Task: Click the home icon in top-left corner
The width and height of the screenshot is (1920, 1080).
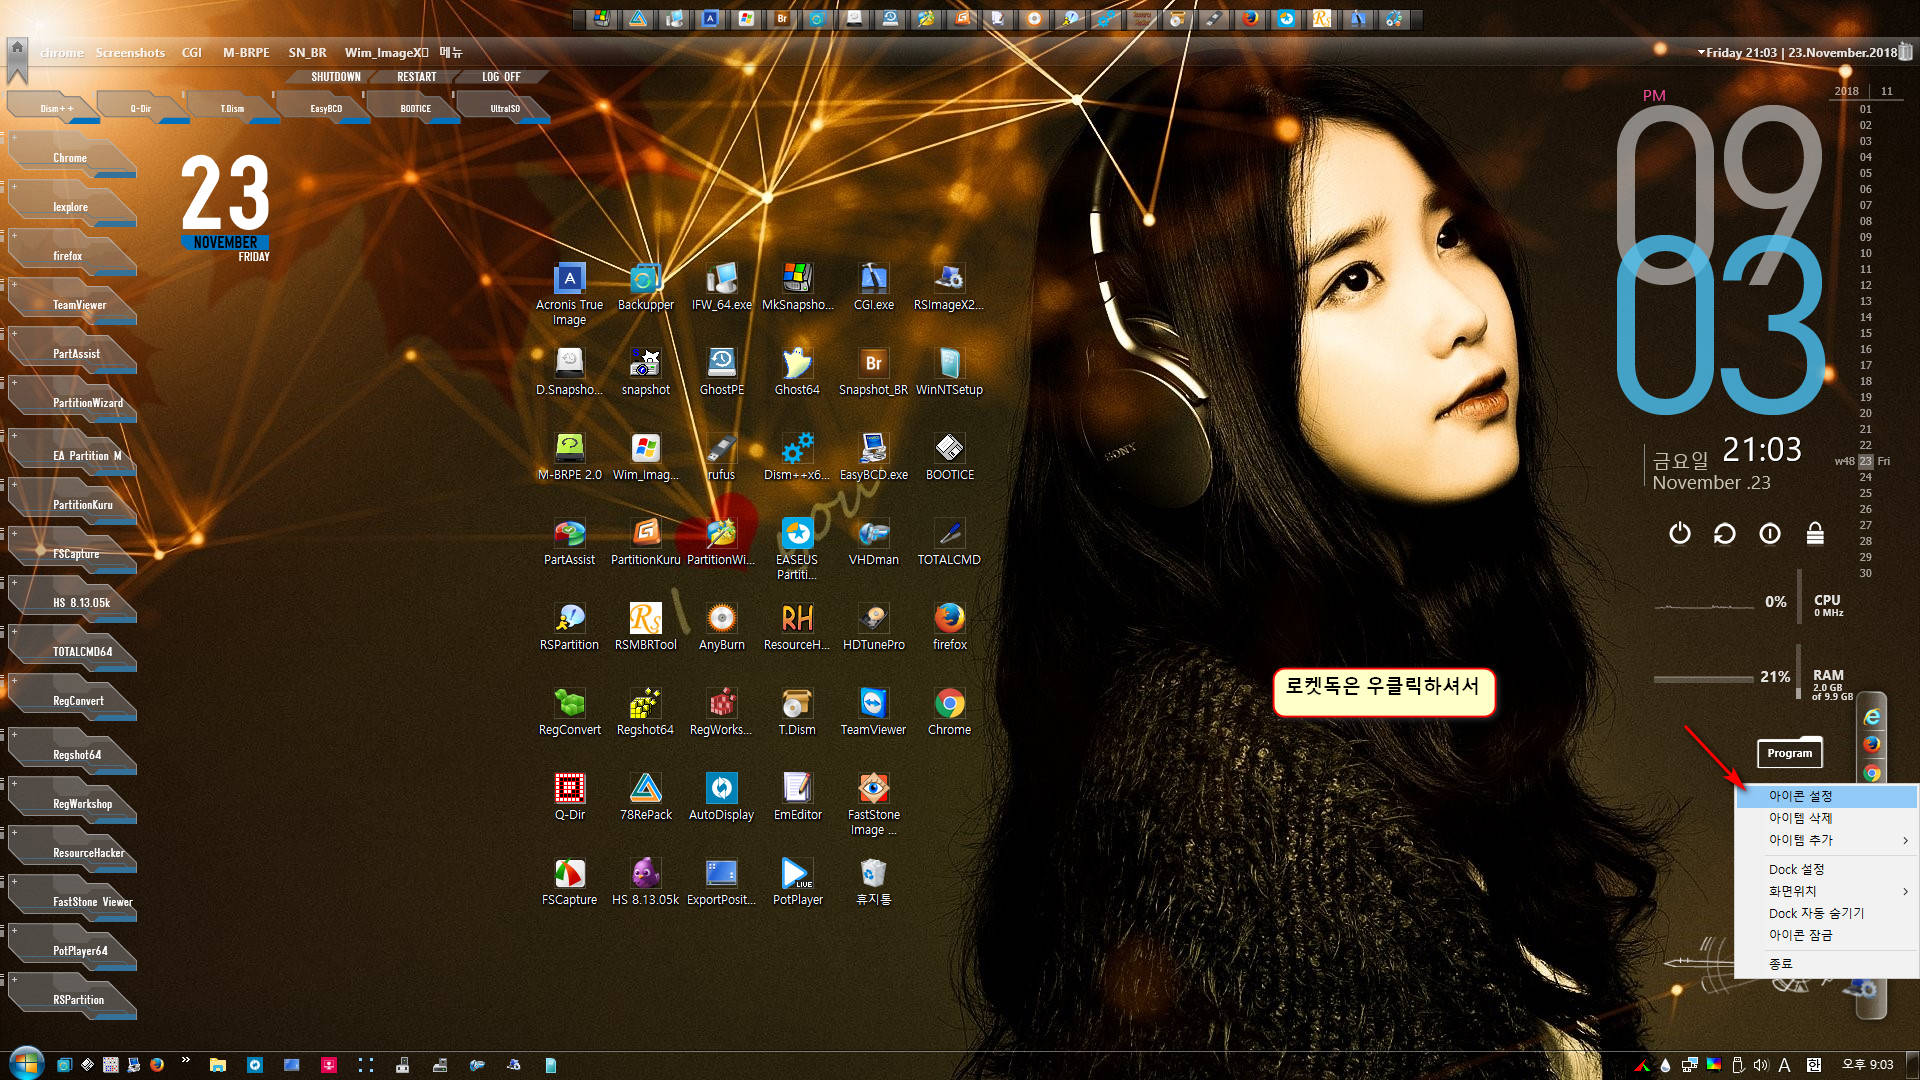Action: point(17,47)
